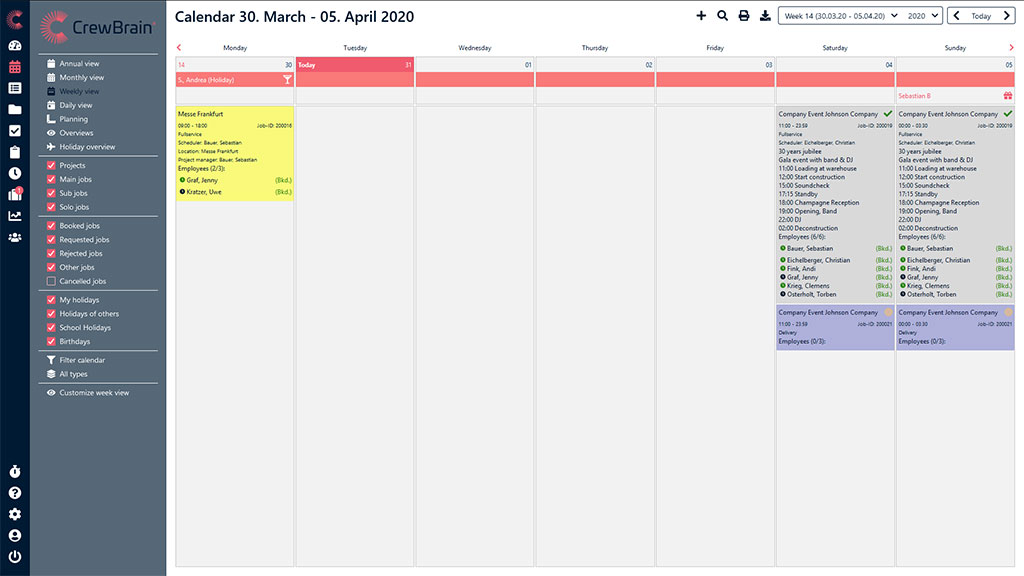Disable the Birthdays checkbox
The image size is (1024, 576).
tap(51, 342)
